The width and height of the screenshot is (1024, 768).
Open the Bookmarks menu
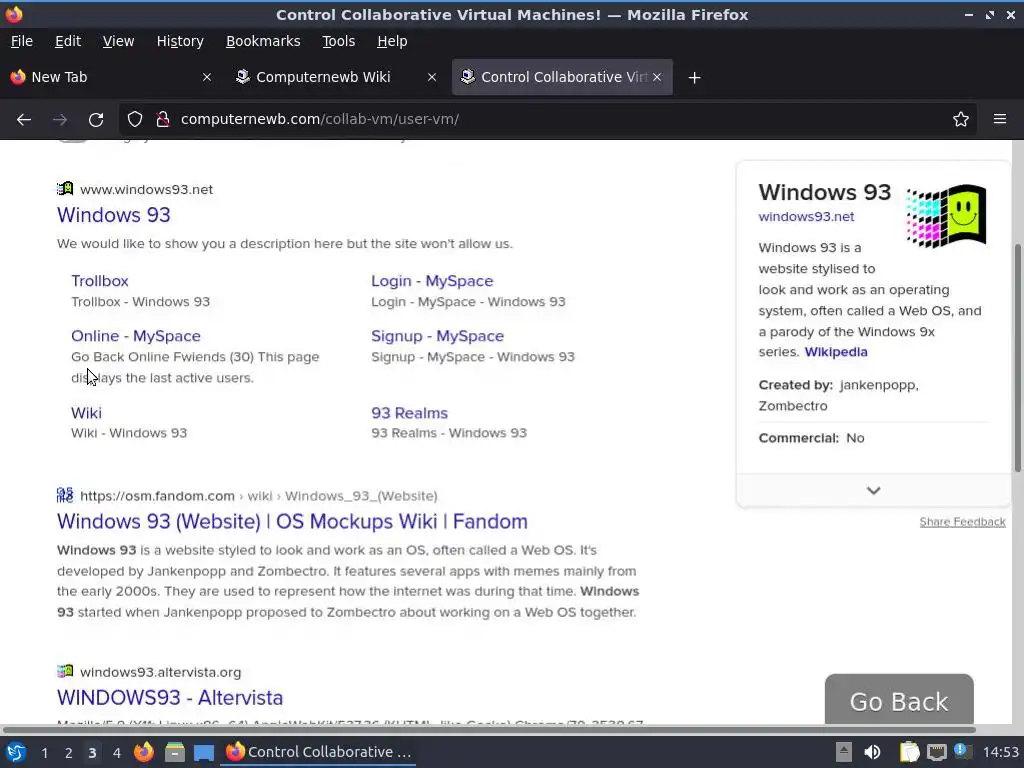(263, 41)
